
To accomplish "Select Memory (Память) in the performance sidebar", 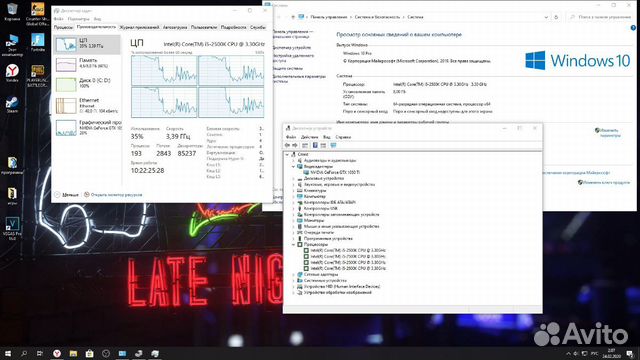I will click(87, 64).
